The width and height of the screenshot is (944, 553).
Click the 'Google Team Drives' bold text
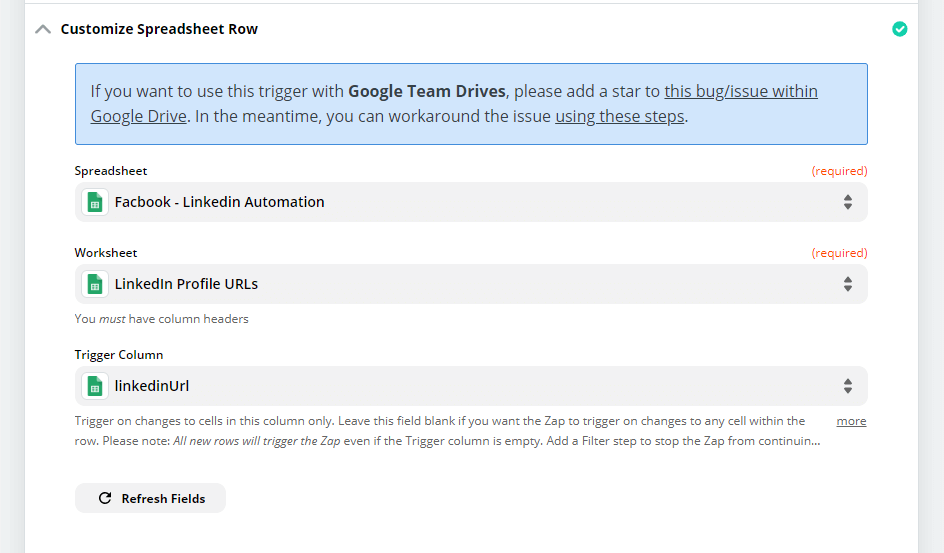click(x=427, y=91)
